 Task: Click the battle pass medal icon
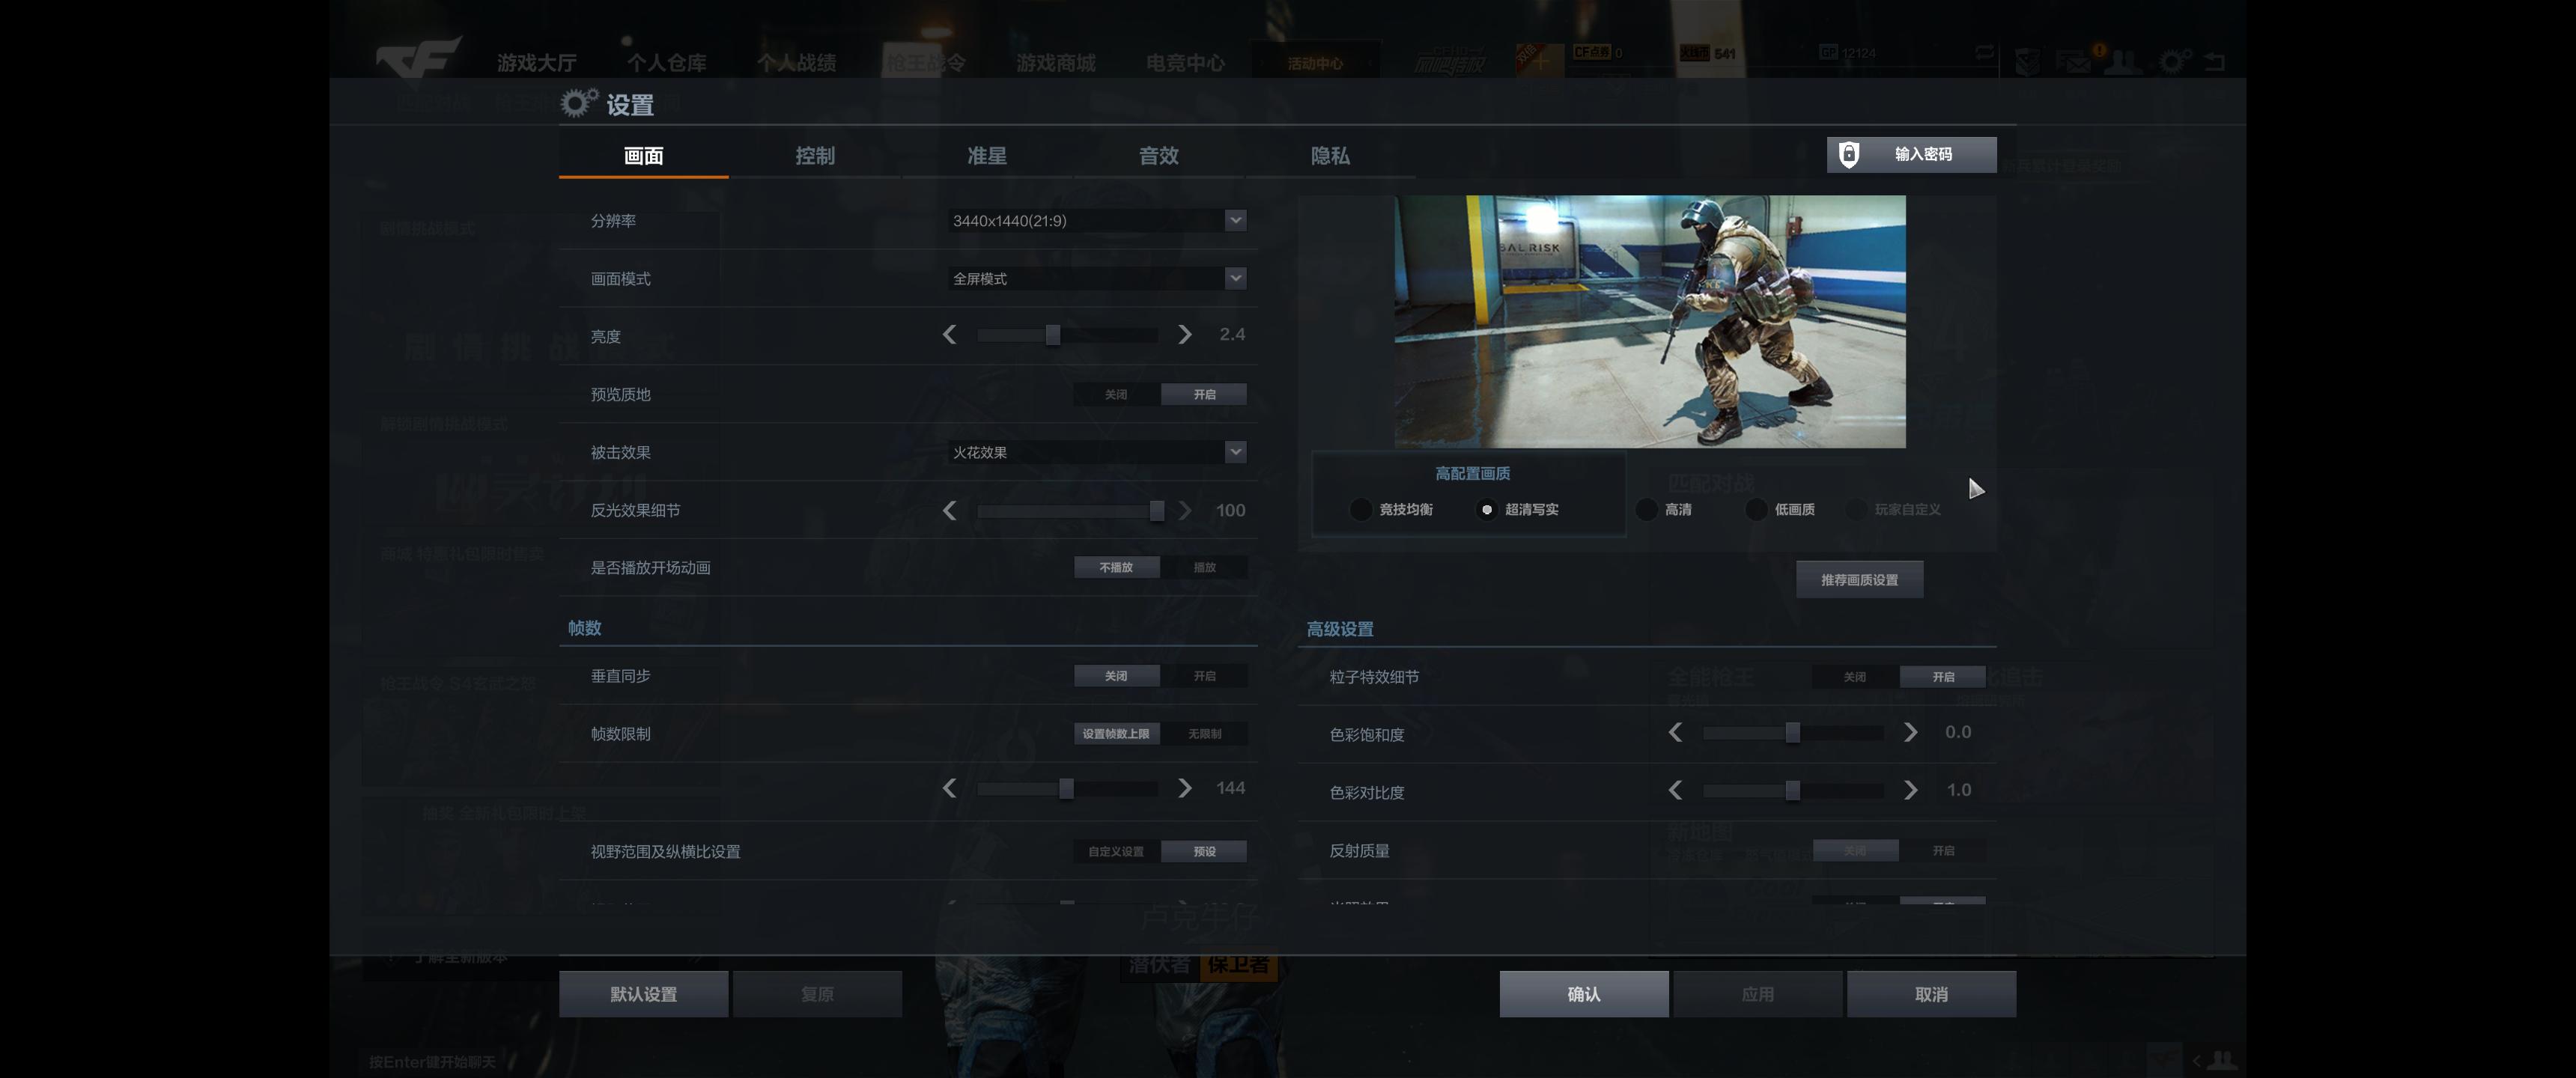coord(2027,64)
